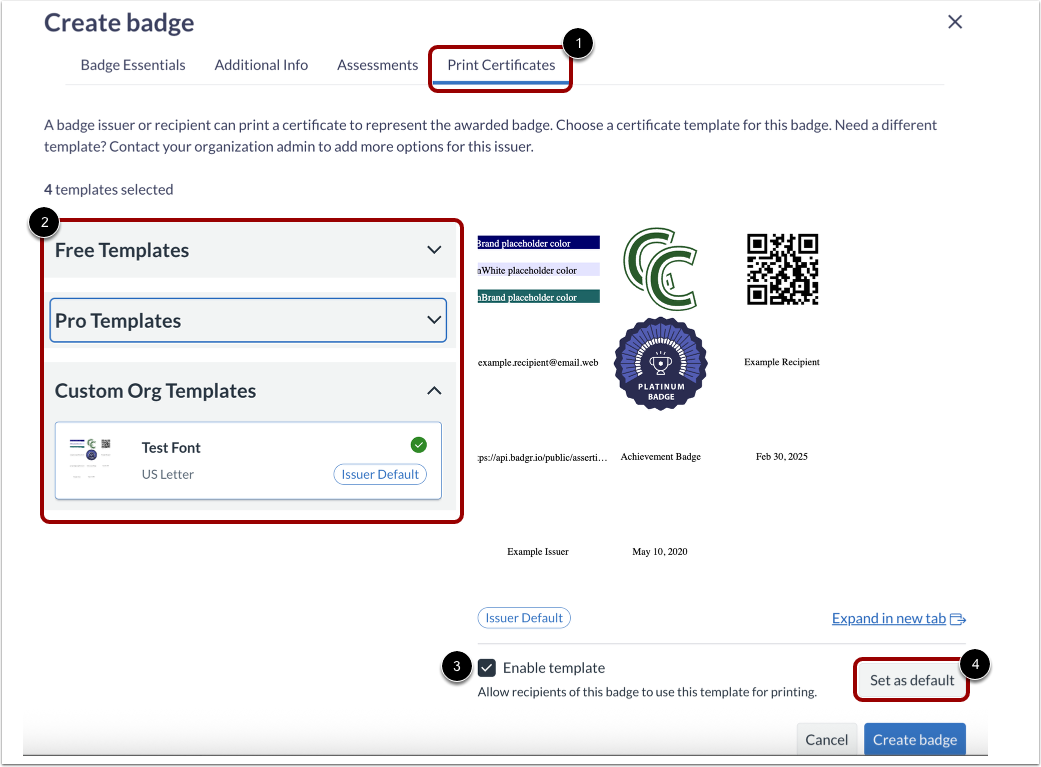The height and width of the screenshot is (767, 1041).
Task: Open the Additional Info tab
Action: coord(261,64)
